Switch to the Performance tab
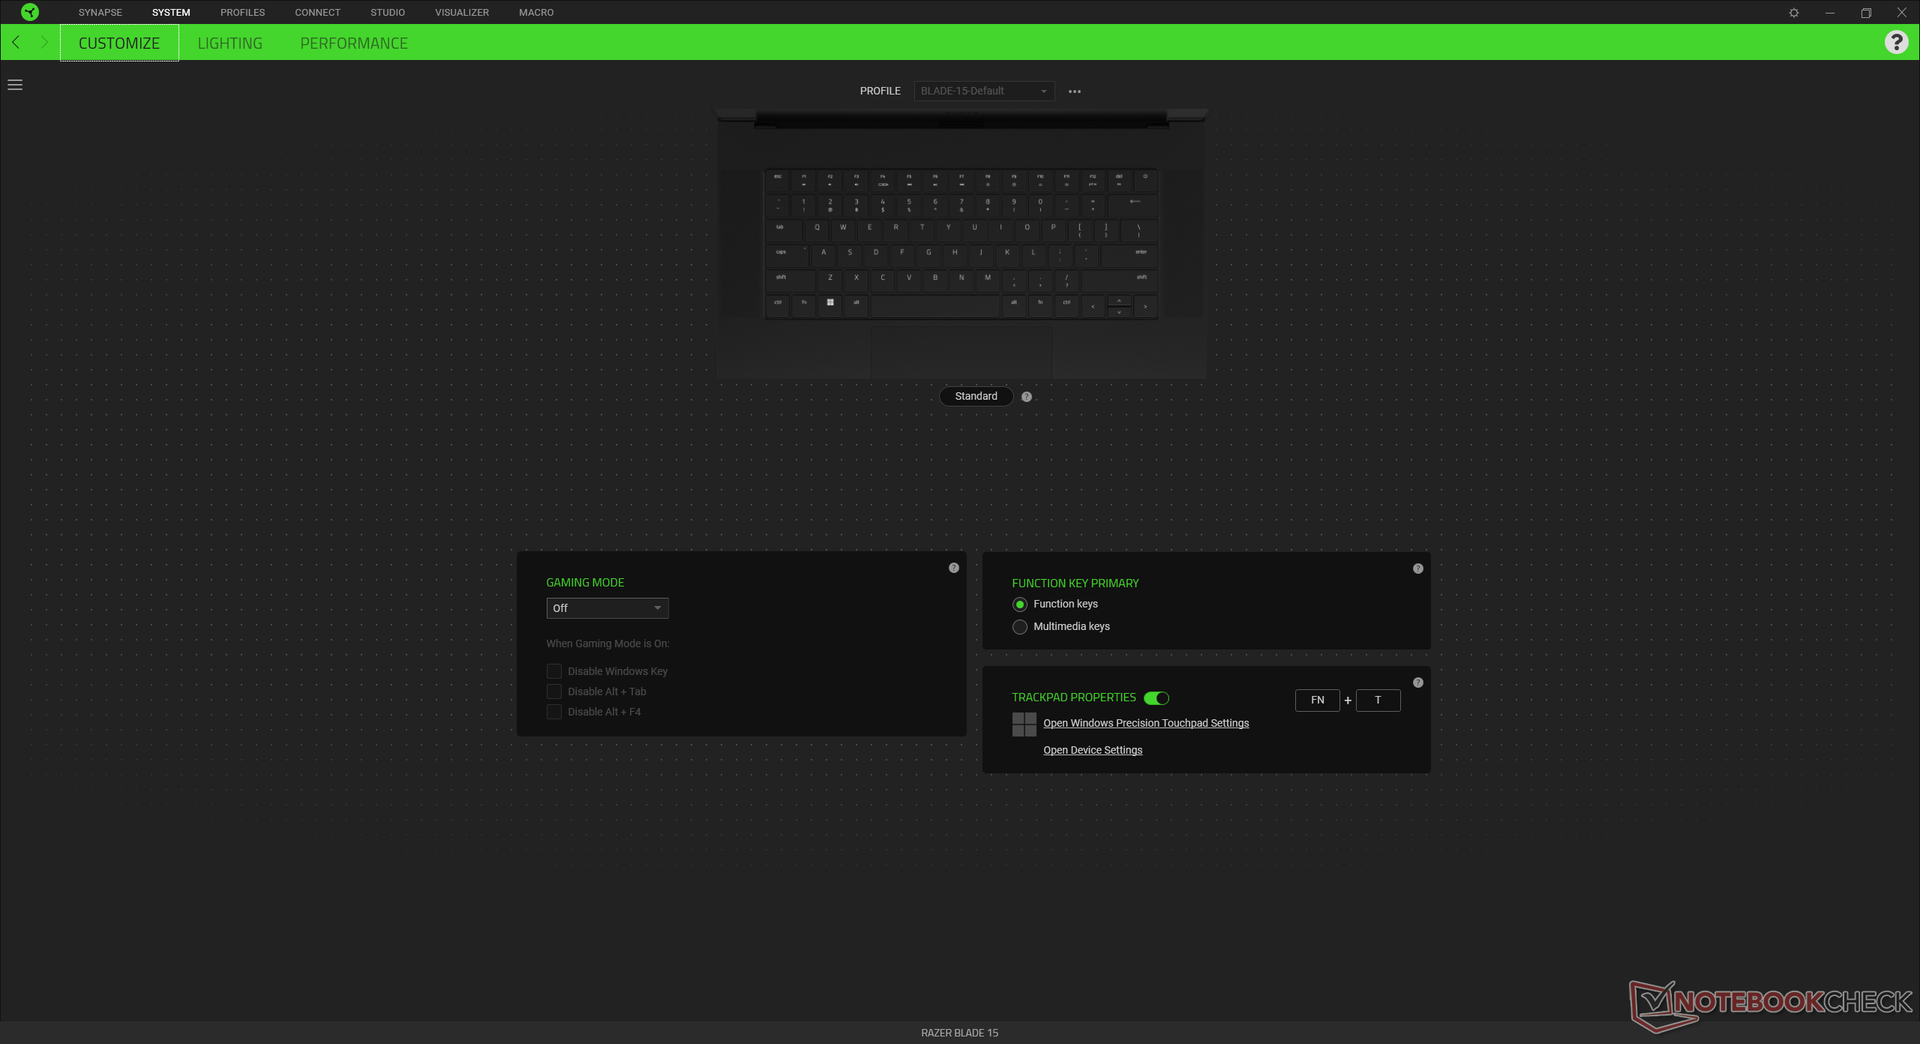 coord(354,43)
